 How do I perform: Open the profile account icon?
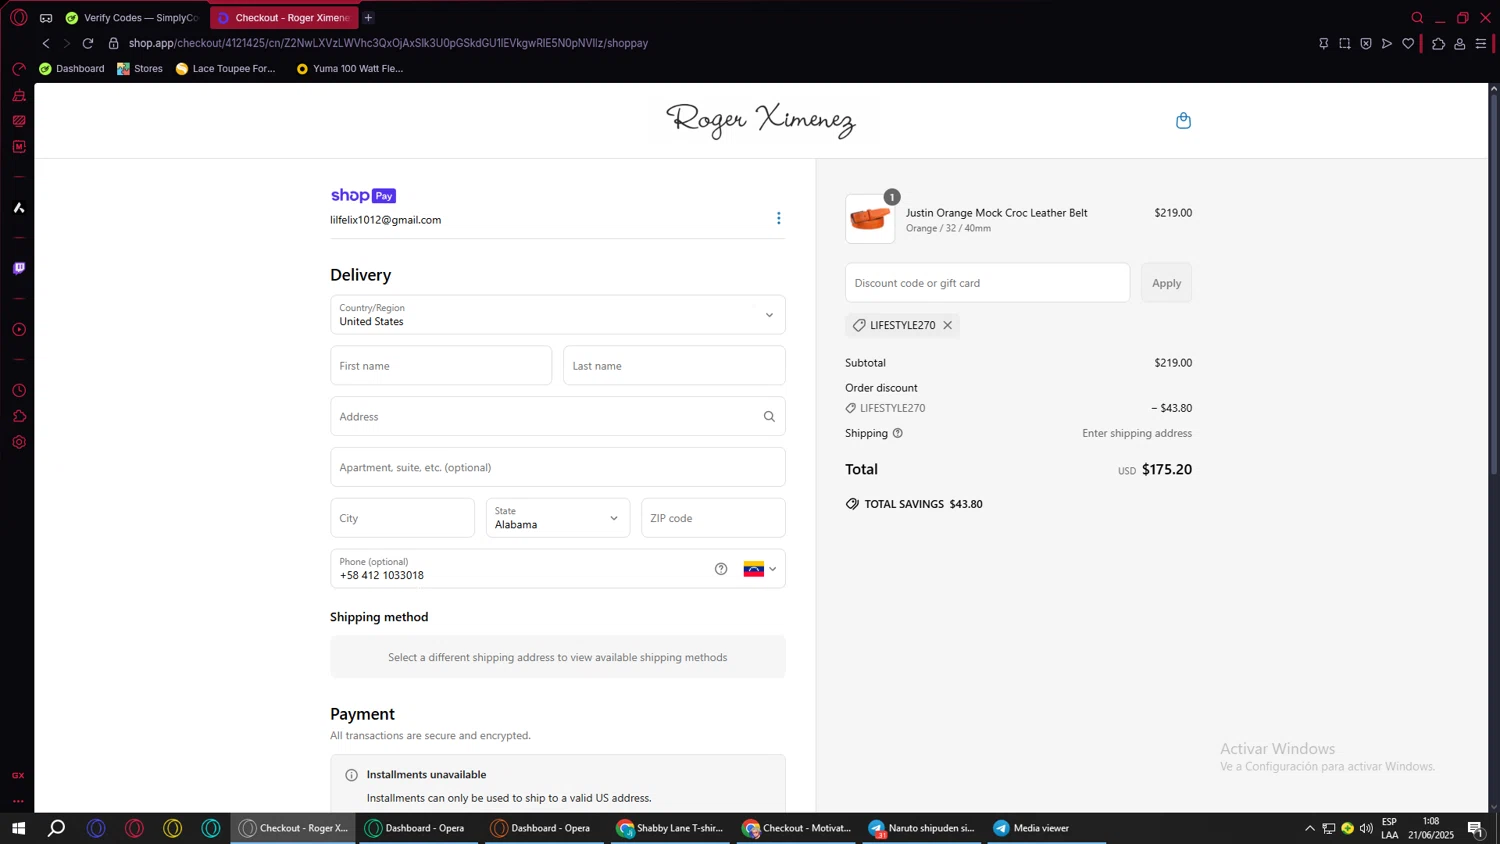[1459, 43]
